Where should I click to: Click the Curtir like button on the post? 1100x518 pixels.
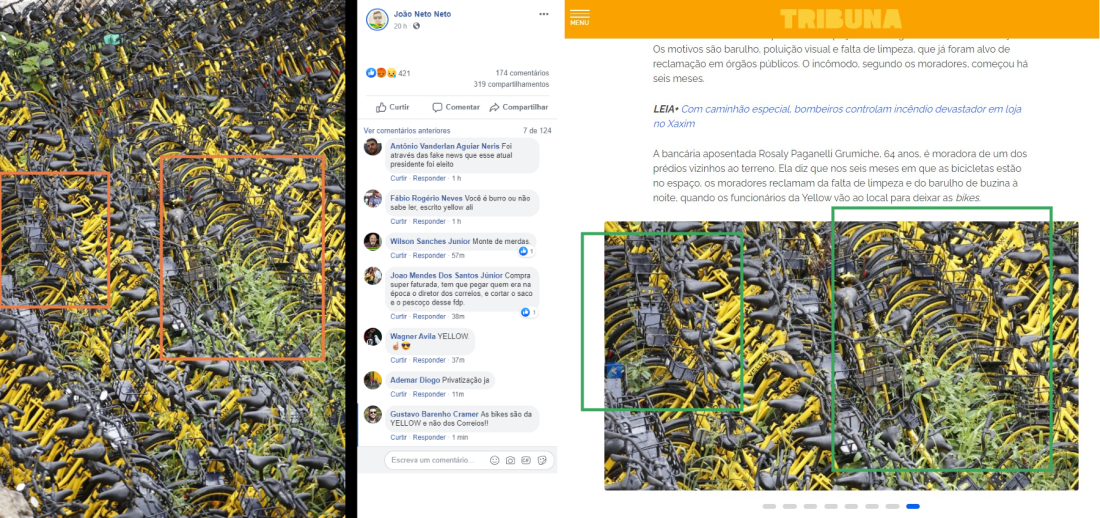392,107
